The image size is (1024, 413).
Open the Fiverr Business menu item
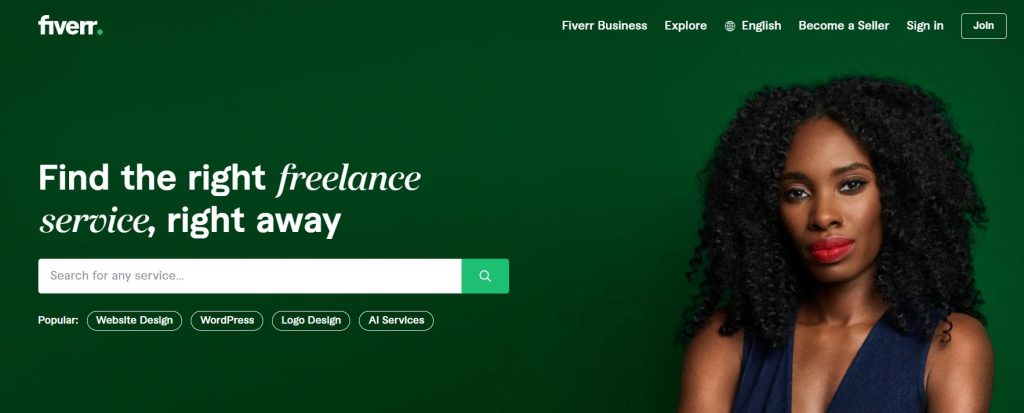604,25
